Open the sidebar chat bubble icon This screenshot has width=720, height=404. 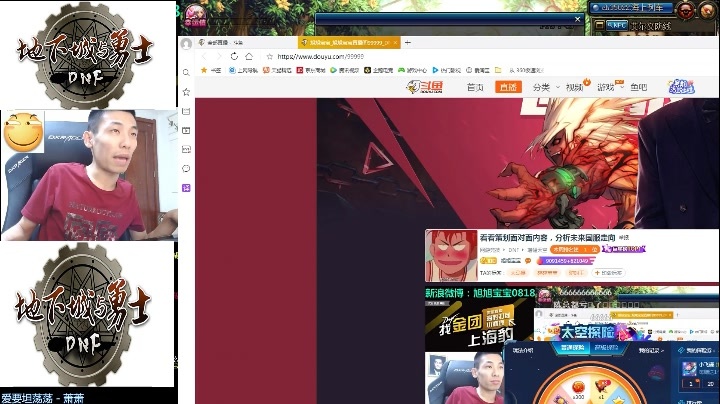tap(186, 168)
